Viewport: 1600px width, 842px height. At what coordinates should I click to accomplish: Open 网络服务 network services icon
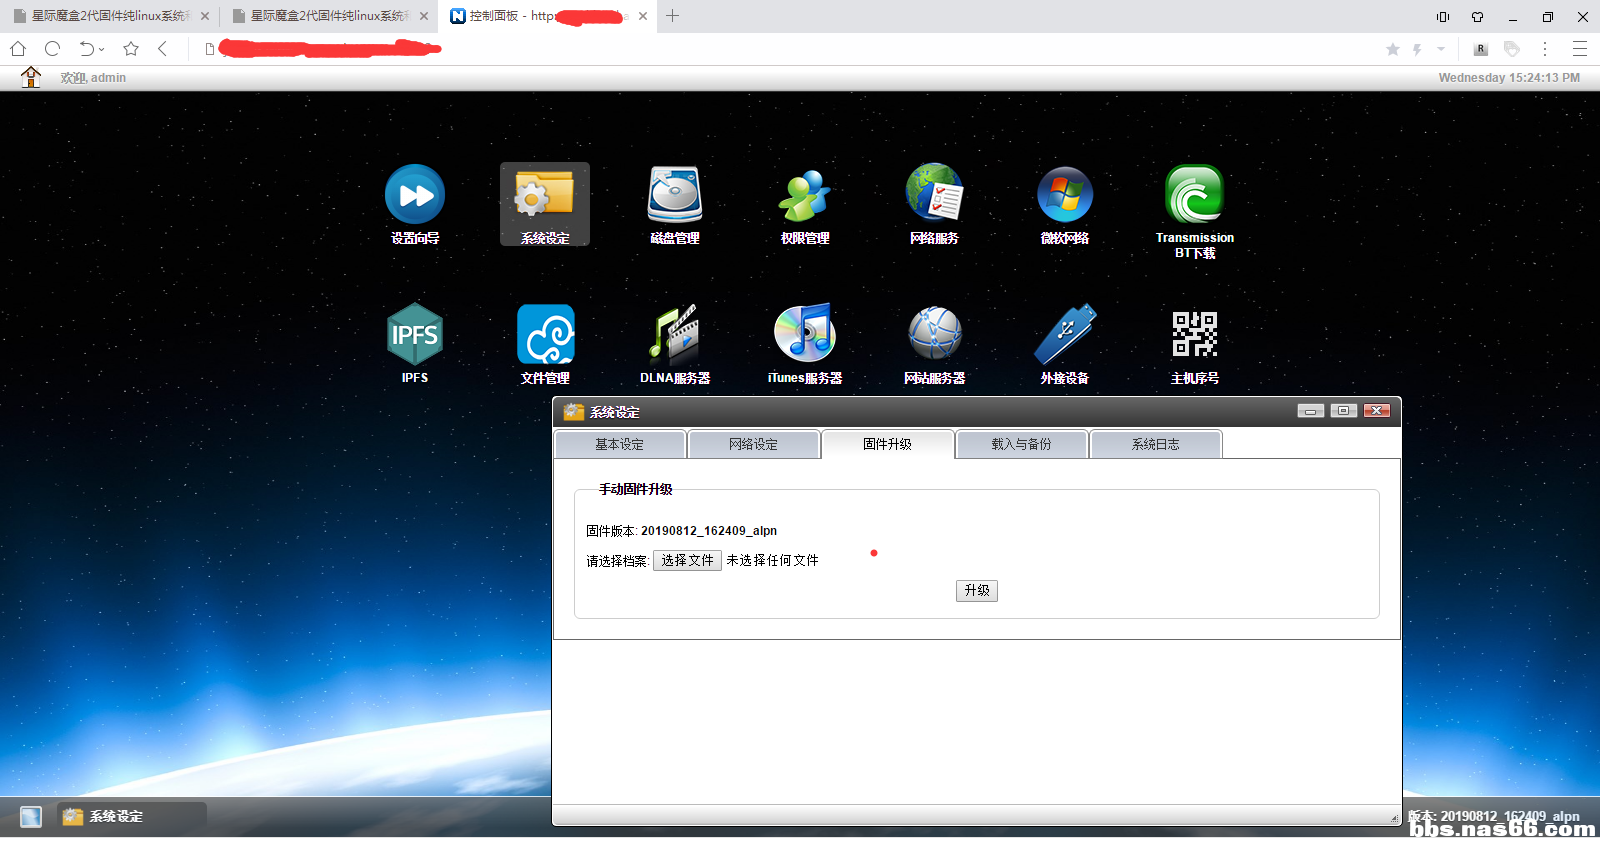coord(935,196)
